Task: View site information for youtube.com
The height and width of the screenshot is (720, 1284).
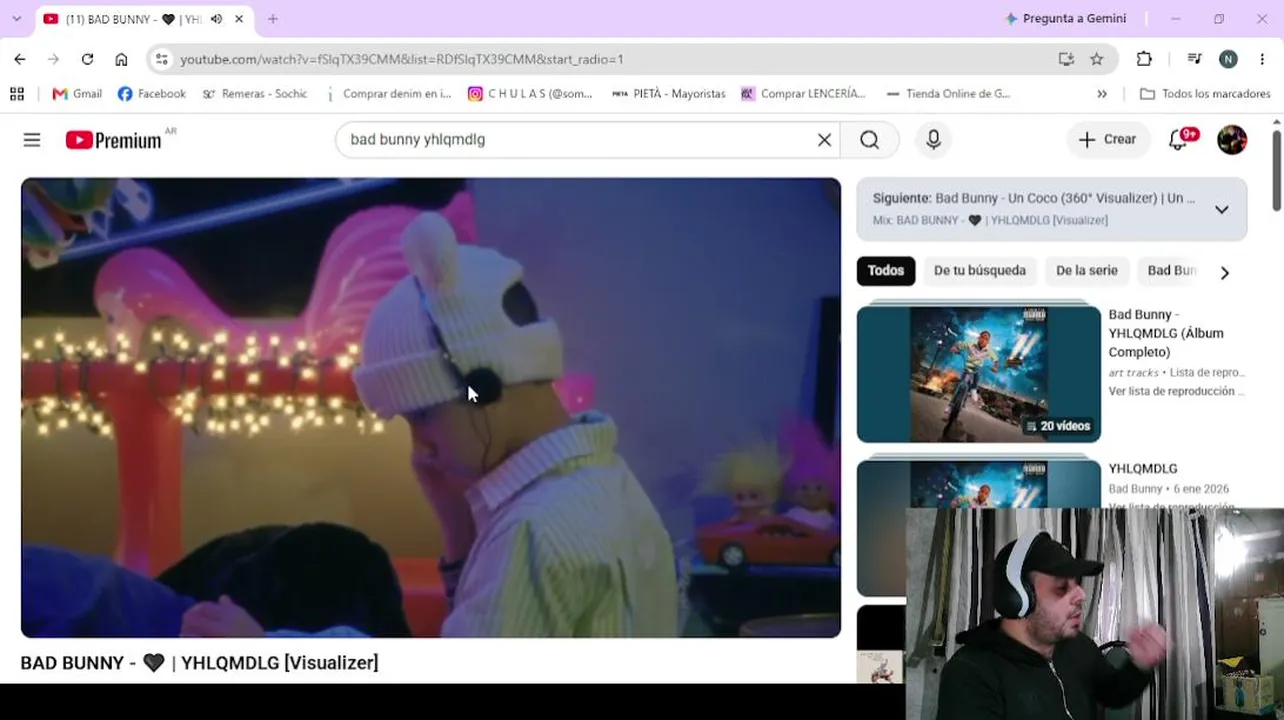Action: click(x=162, y=59)
